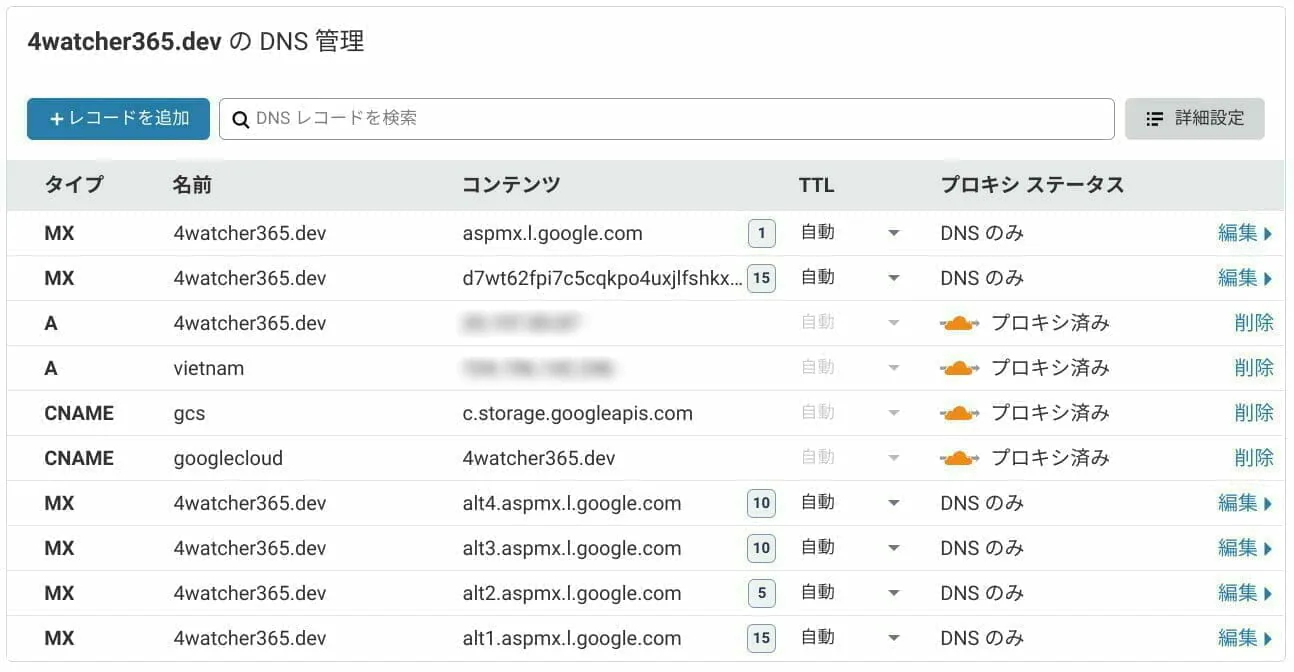Image resolution: width=1294 pixels, height=672 pixels.
Task: Click priority badge on alt2.aspmx.l.google.com row
Action: pos(761,593)
